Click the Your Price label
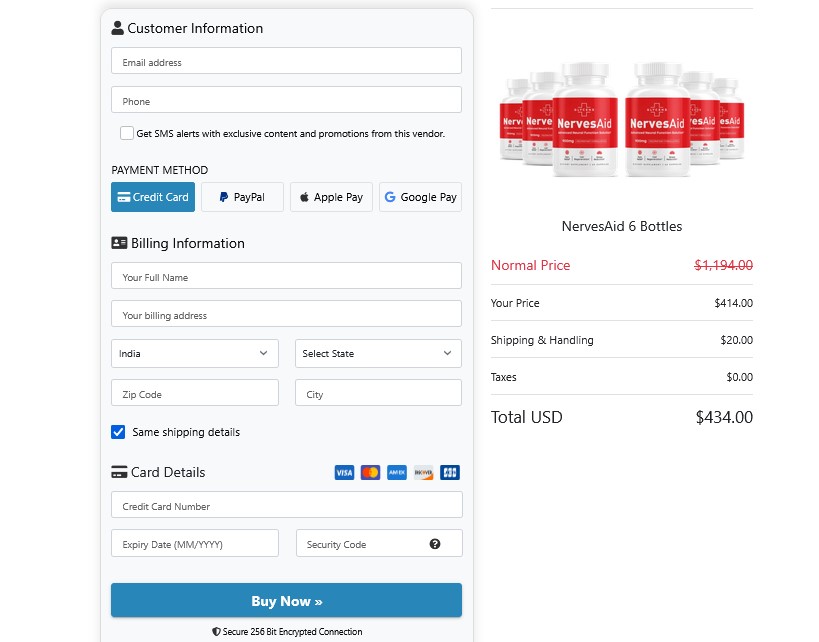Screen dimensions: 819x642 coord(515,303)
